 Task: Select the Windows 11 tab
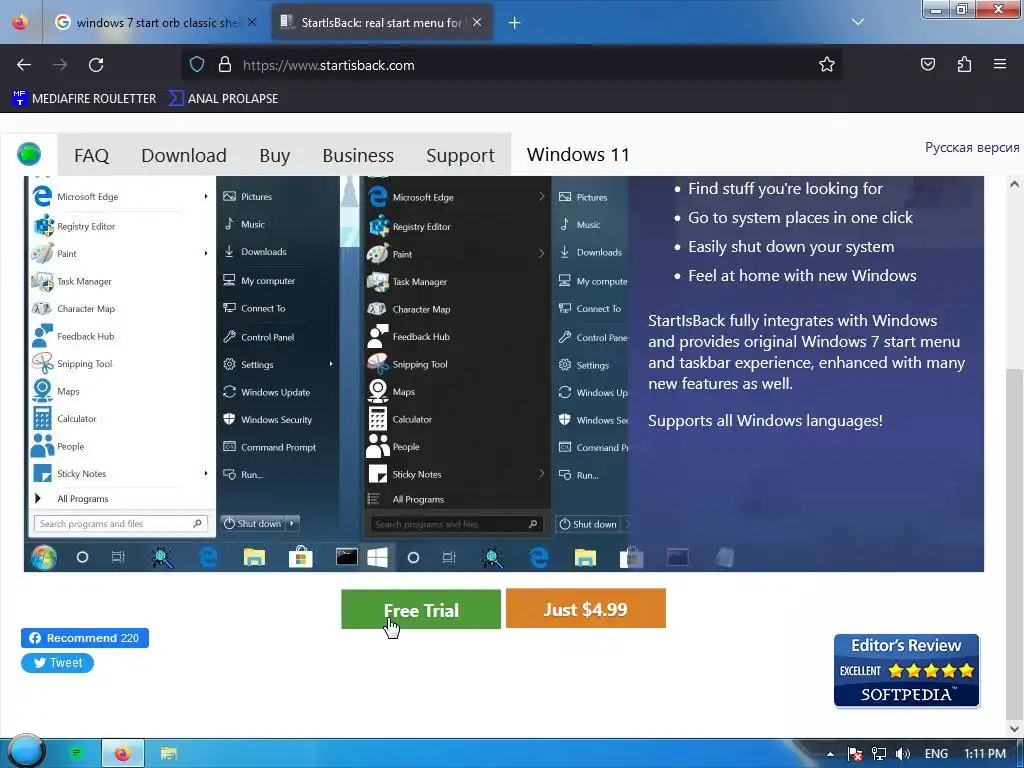(578, 155)
